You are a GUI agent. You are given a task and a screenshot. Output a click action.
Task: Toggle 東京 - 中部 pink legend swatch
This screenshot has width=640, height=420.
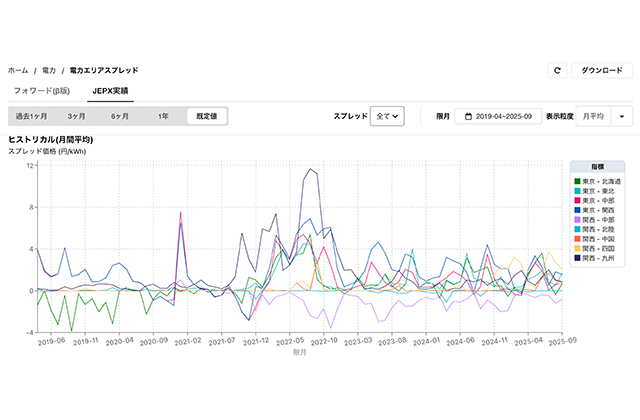pos(577,199)
